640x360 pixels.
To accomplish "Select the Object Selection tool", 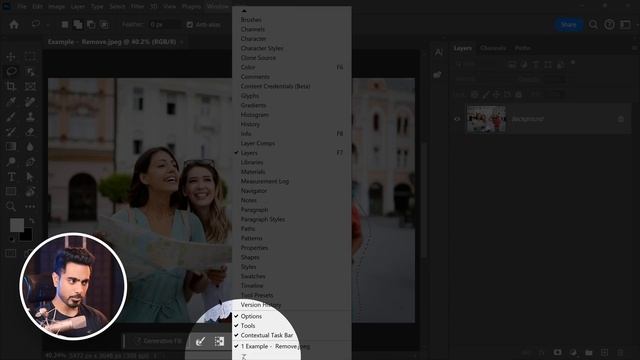I will pyautogui.click(x=30, y=71).
